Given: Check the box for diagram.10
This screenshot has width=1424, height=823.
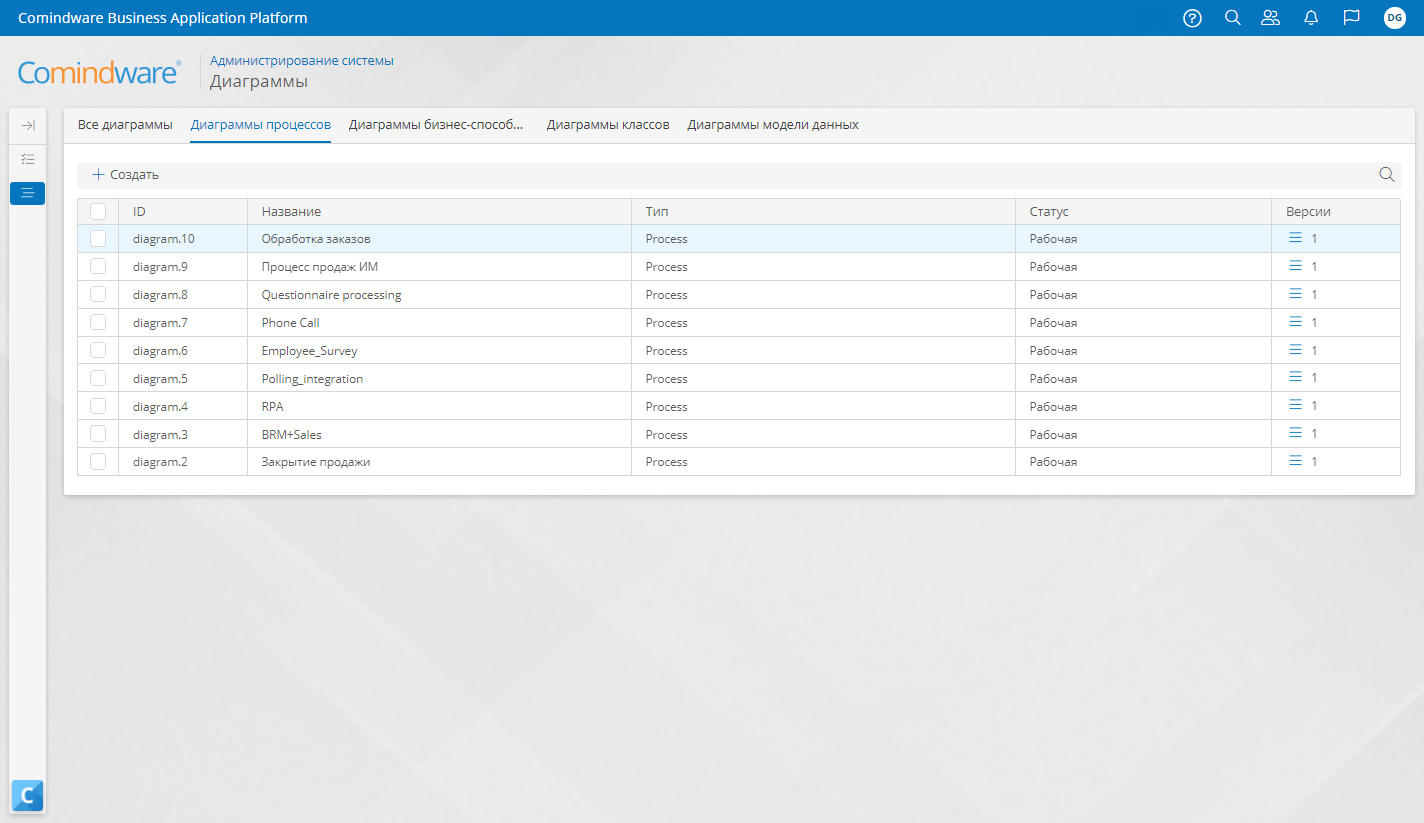Looking at the screenshot, I should coord(98,238).
